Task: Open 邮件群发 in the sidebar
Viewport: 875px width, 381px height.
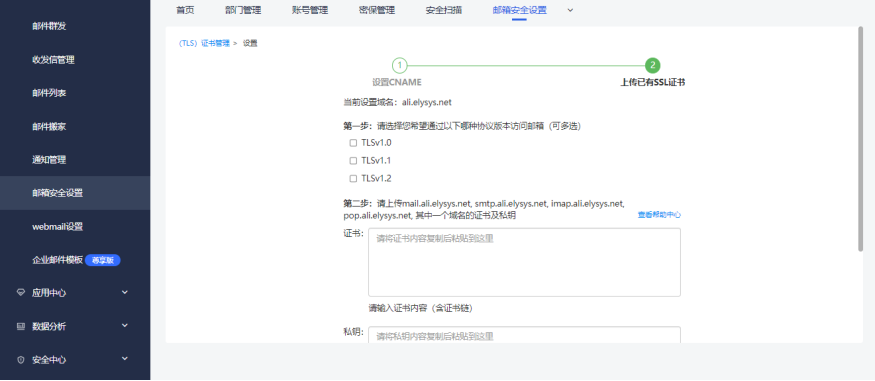Action: [x=49, y=26]
